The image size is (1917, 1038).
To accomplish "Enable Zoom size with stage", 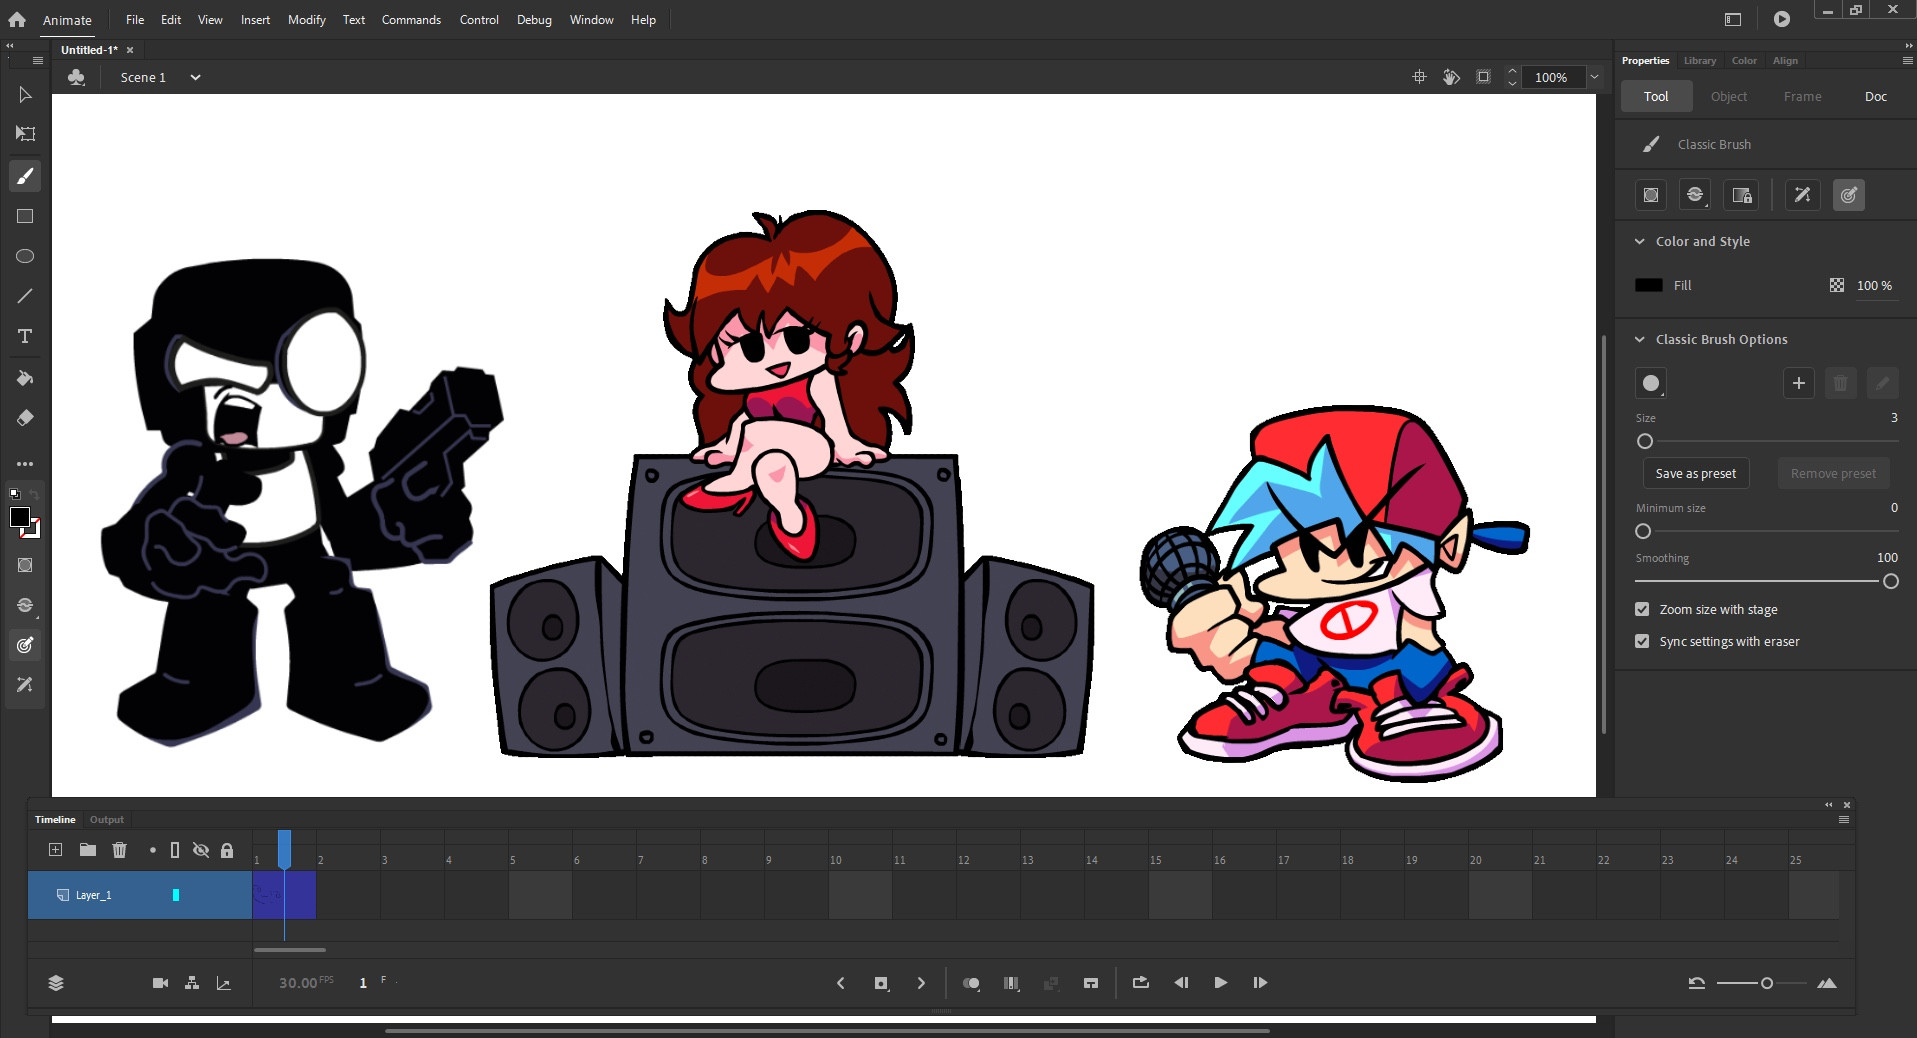I will (1641, 609).
